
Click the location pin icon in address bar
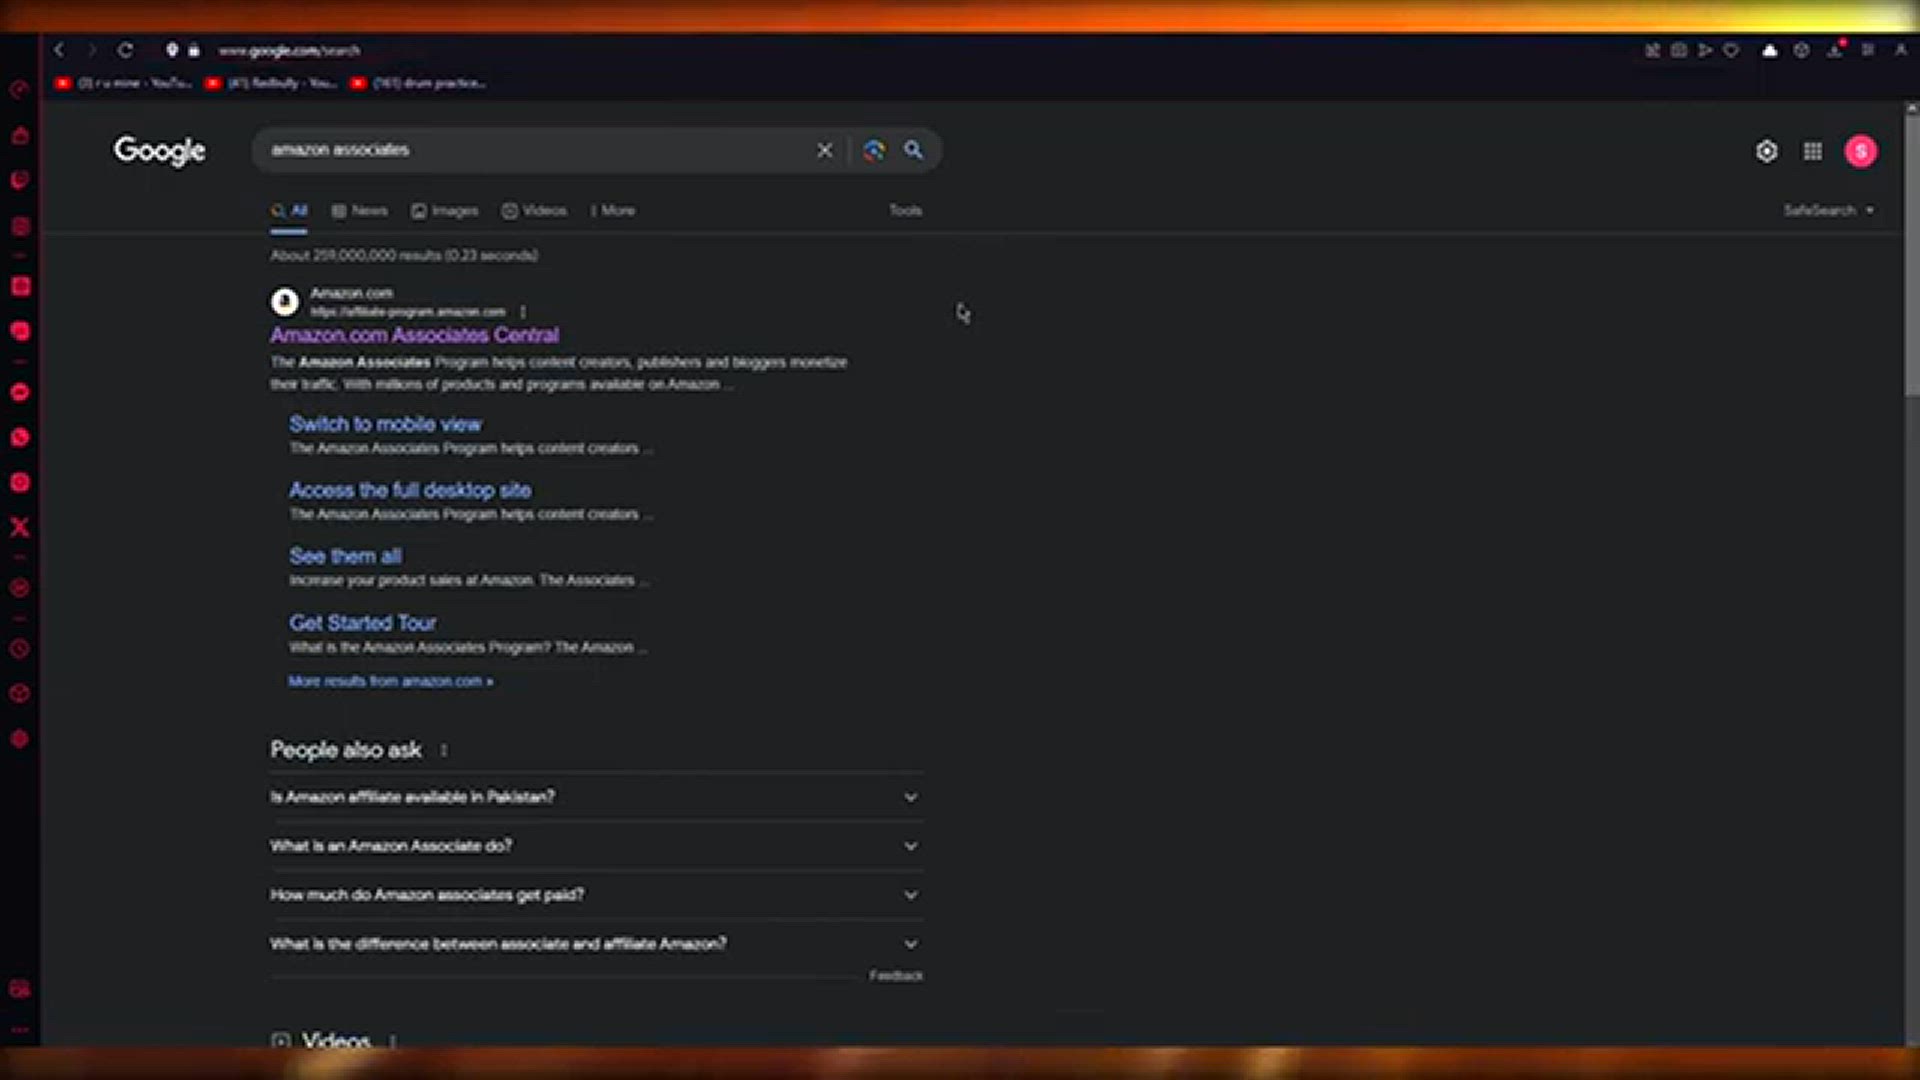point(172,50)
